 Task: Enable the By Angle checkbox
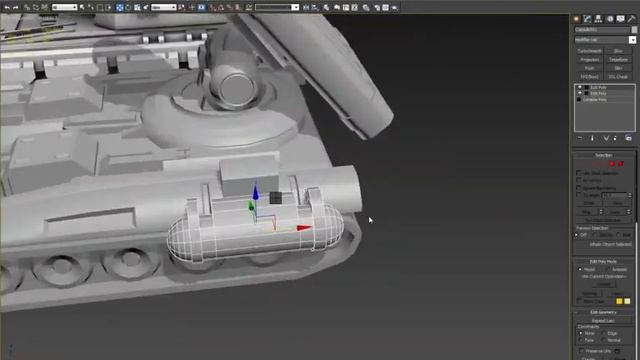578,195
